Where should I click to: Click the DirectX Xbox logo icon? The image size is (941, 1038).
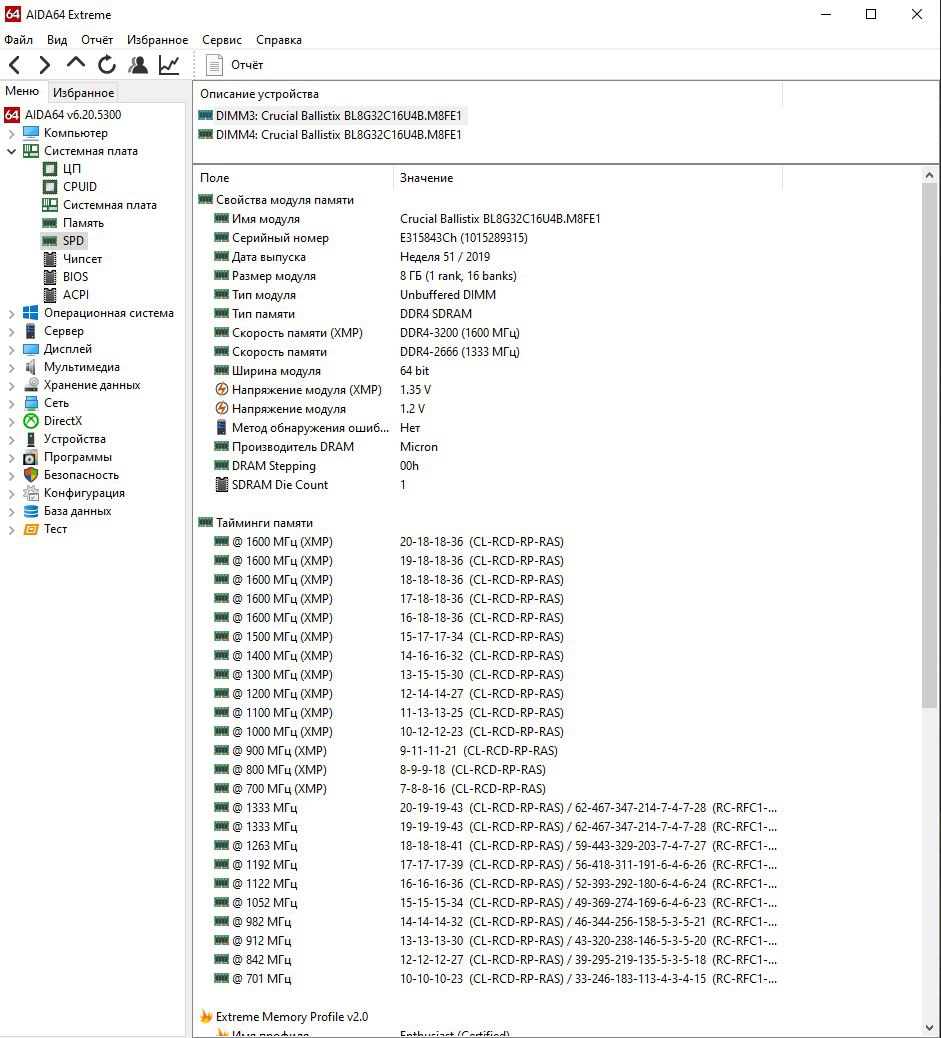[x=30, y=421]
